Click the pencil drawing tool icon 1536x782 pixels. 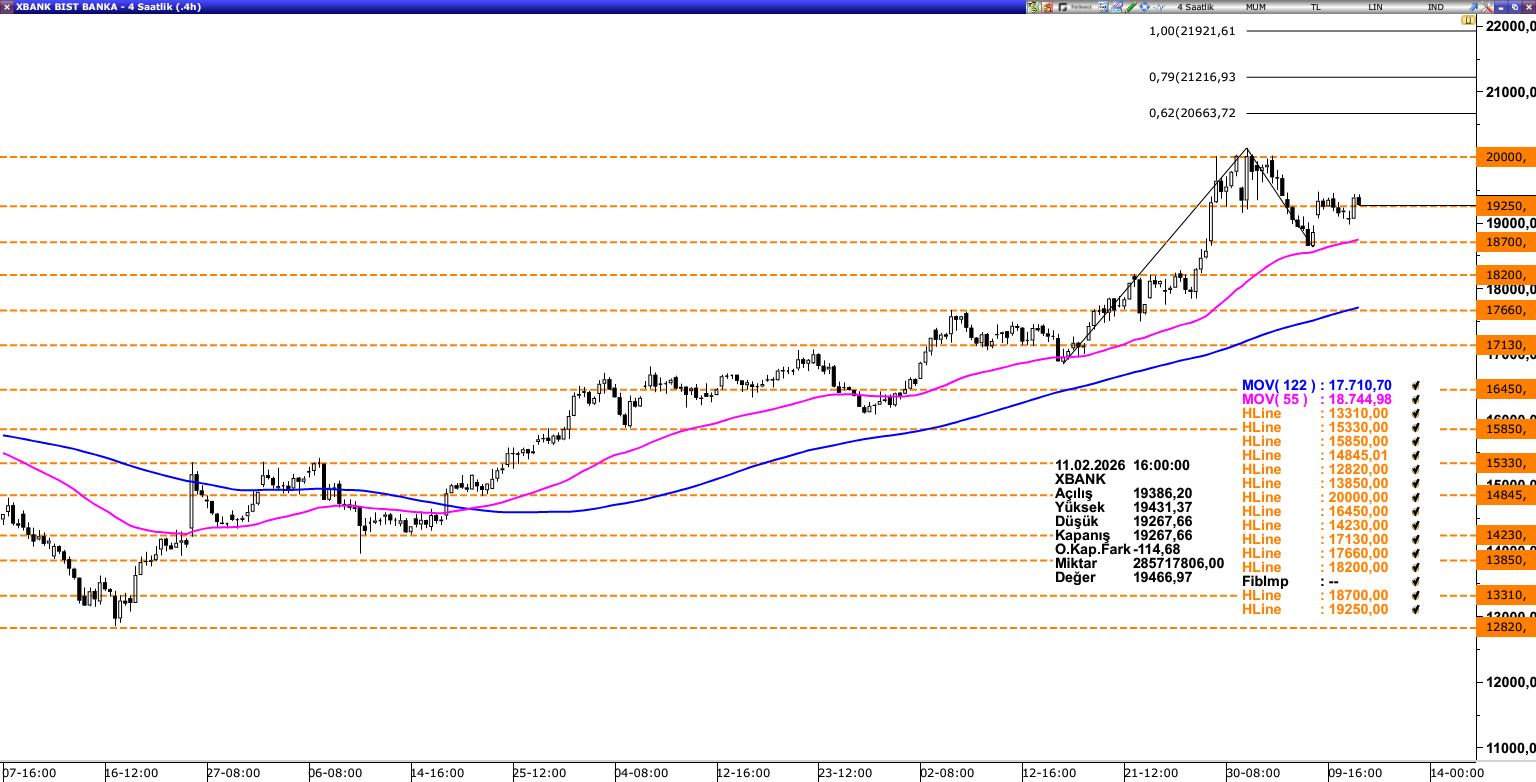click(x=1130, y=7)
